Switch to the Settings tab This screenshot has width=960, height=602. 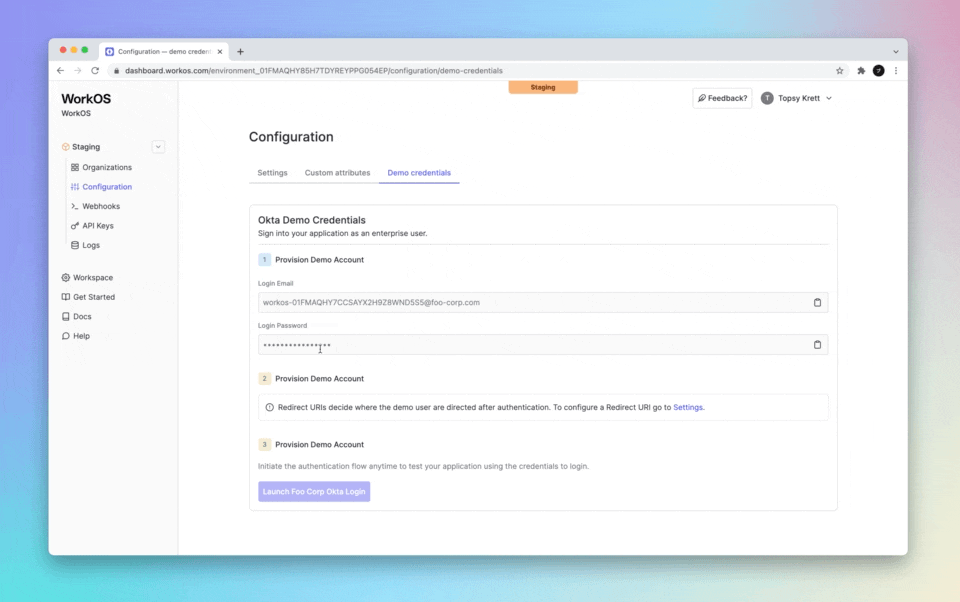pos(272,173)
